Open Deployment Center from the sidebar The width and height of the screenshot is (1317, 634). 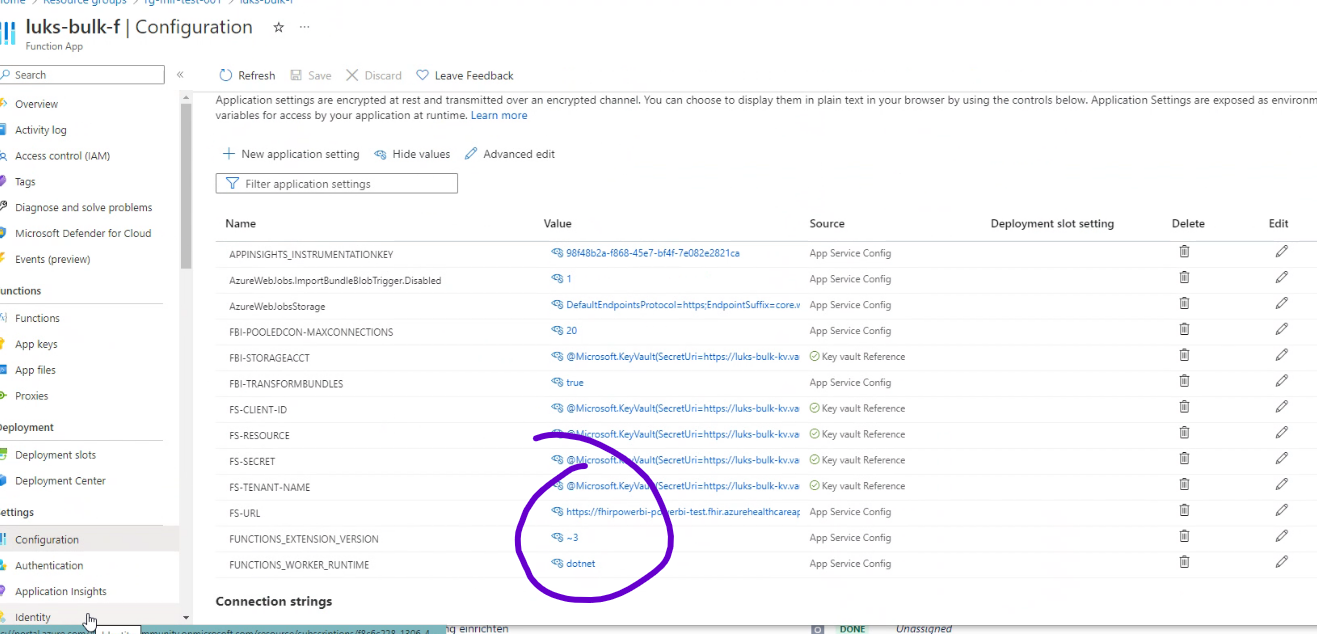pos(58,480)
